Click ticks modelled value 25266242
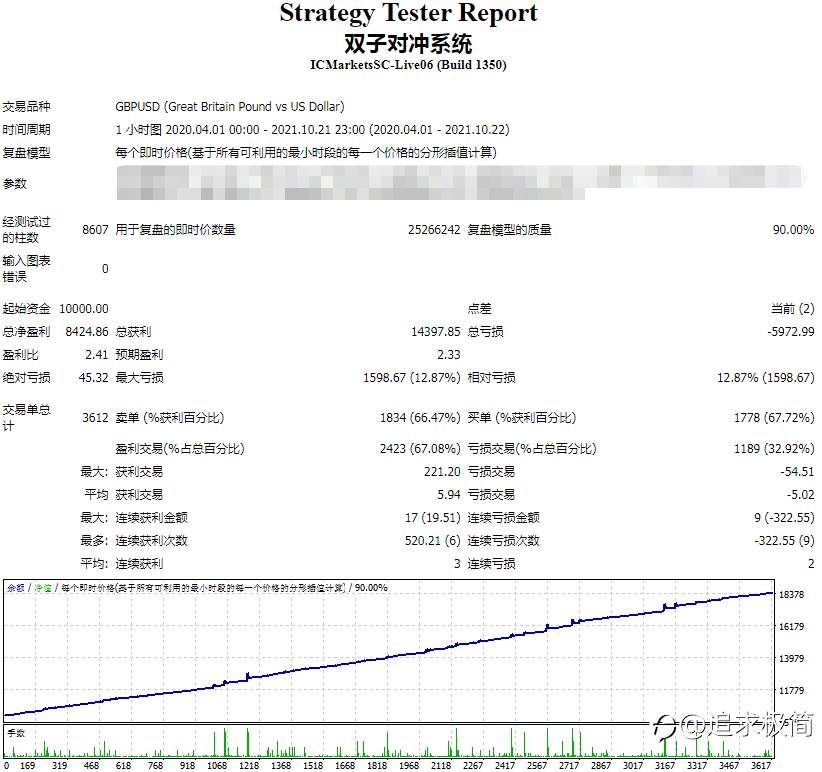Screen dimensions: 822x772 [x=434, y=230]
